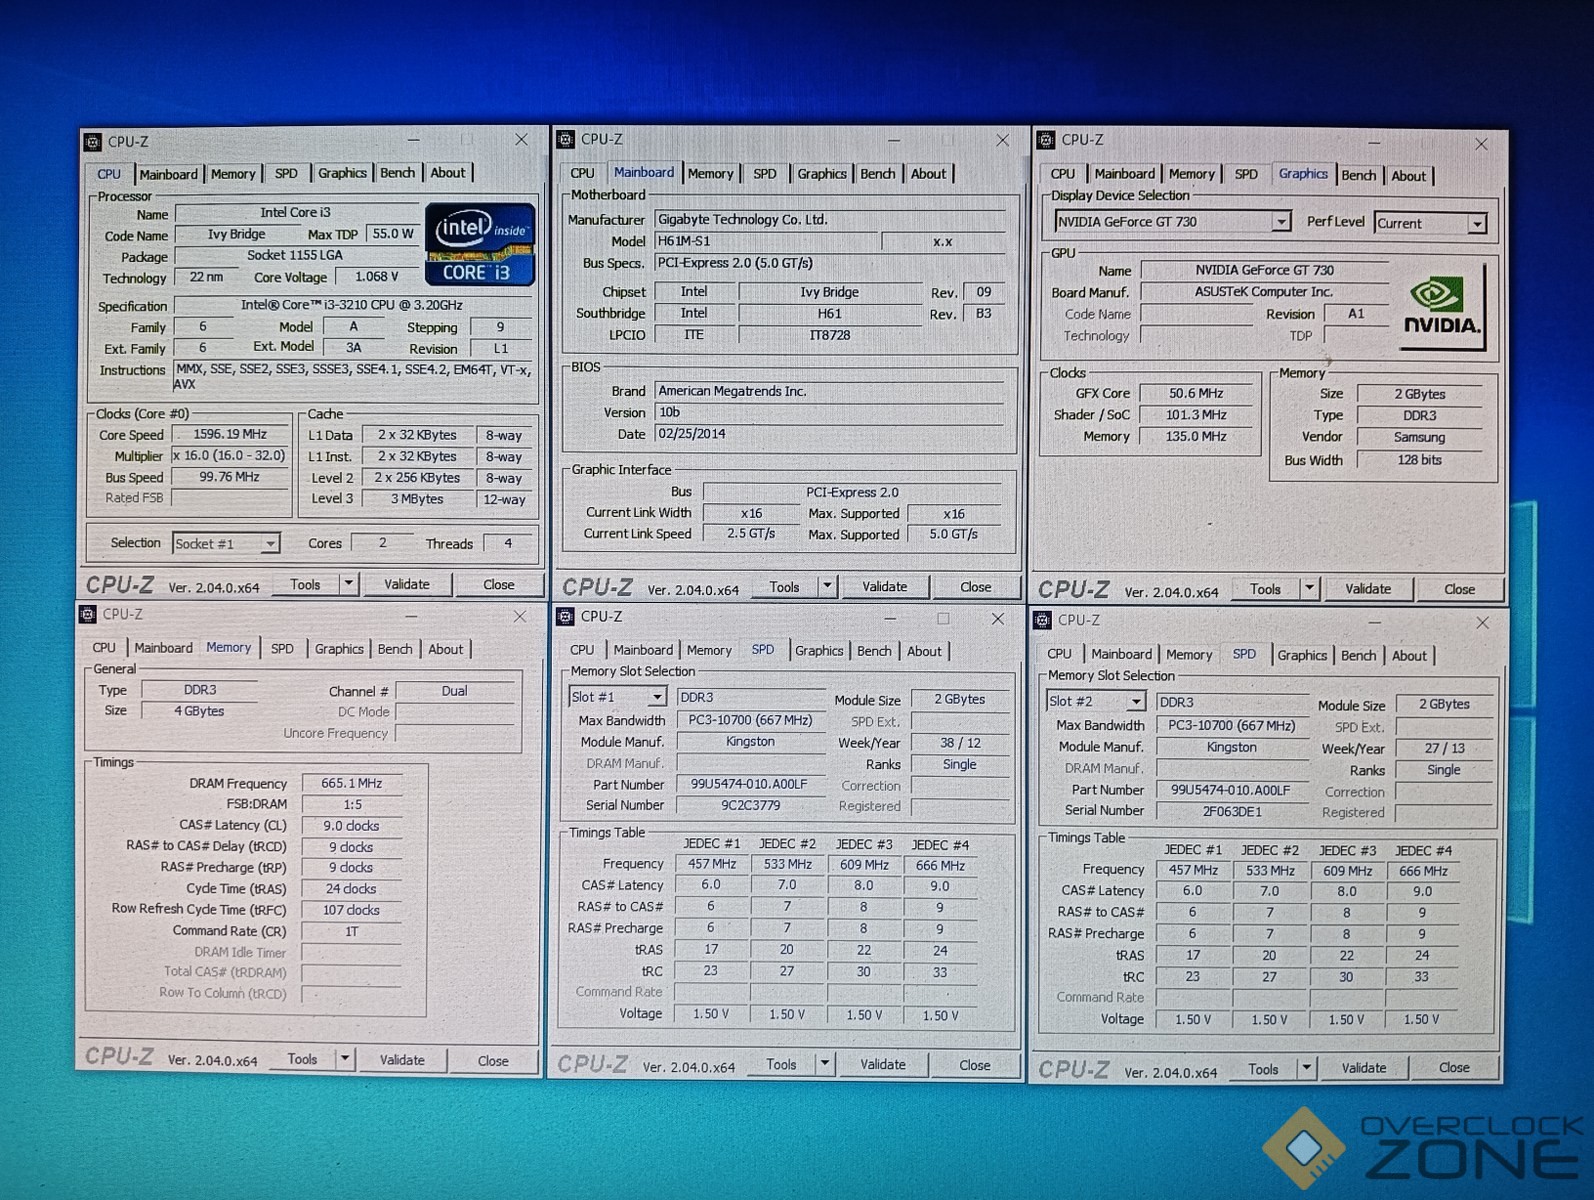The height and width of the screenshot is (1200, 1594).
Task: Close the window showing Slot #1 SPD
Action: pos(997,619)
